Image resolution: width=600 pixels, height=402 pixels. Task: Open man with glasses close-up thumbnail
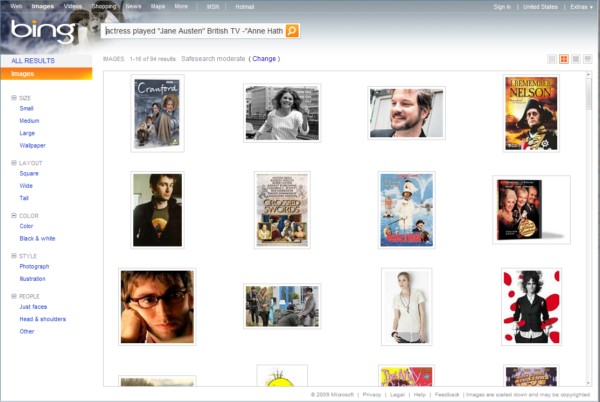157,307
